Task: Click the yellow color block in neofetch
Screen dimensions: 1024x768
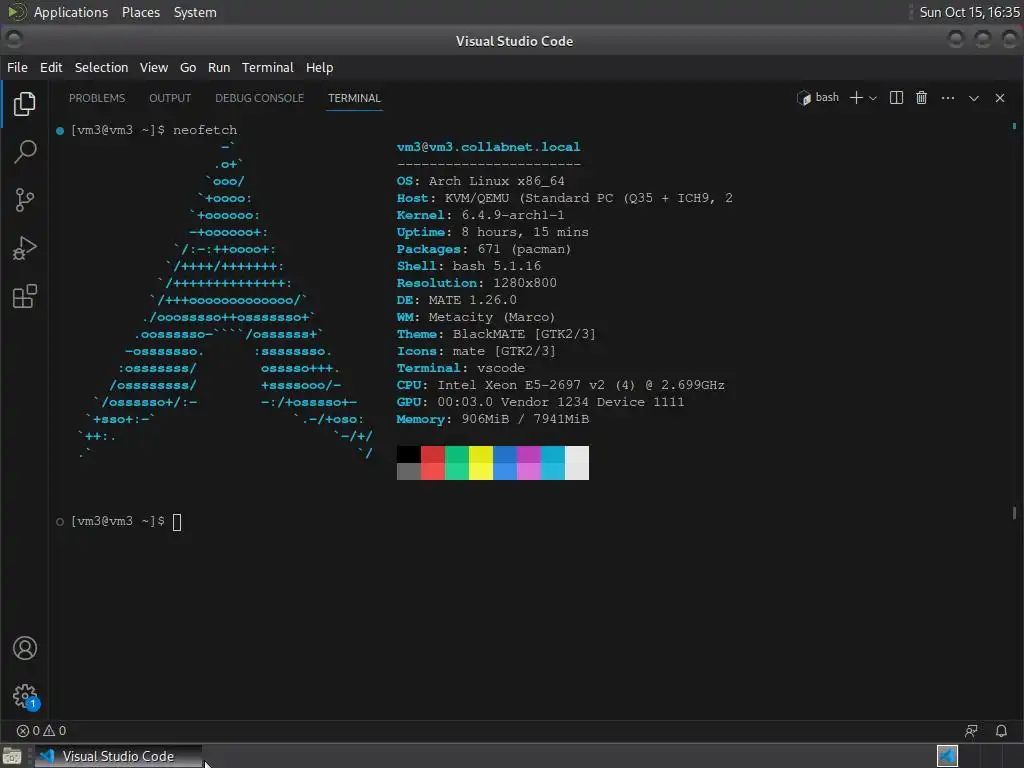Action: pos(481,463)
